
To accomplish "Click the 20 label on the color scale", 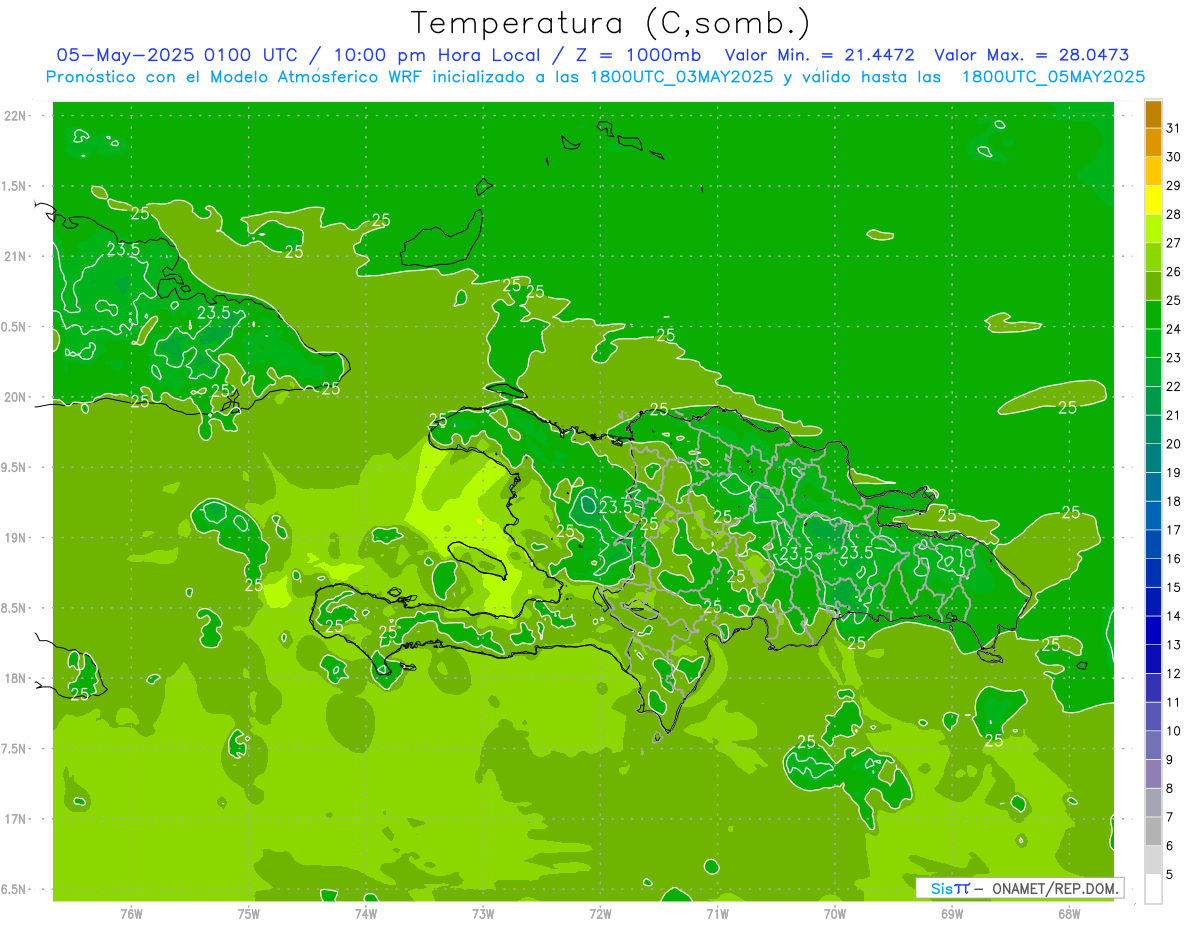I will click(1173, 444).
